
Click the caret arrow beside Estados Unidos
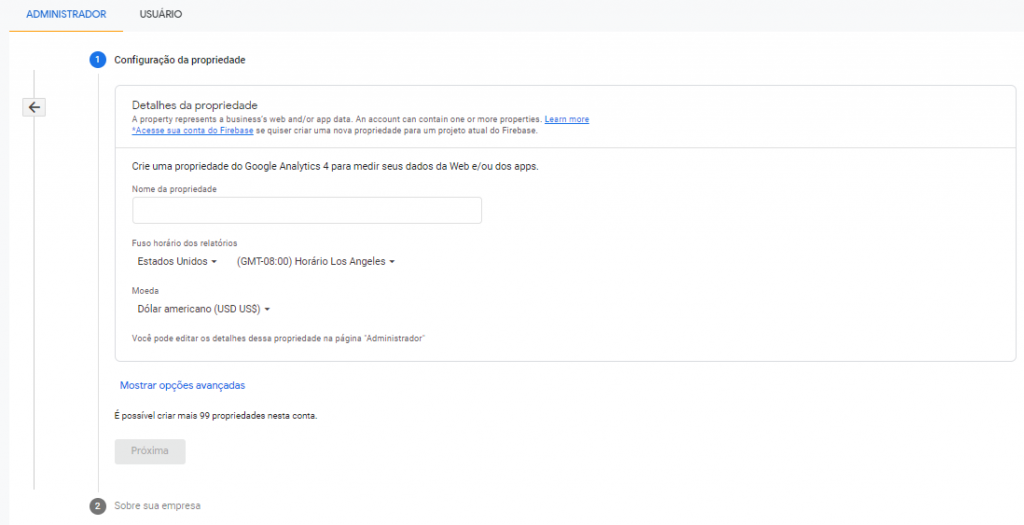pos(214,262)
